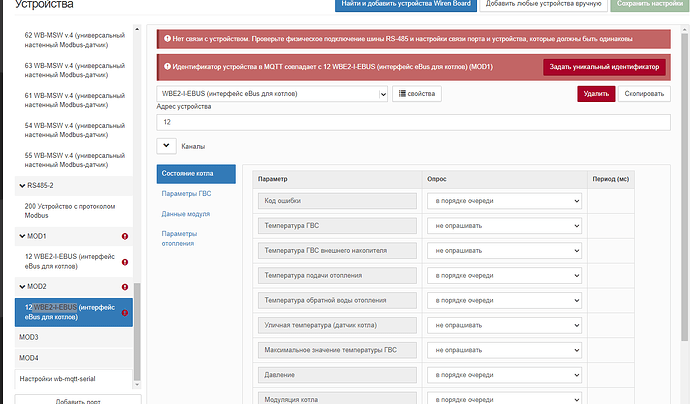Click the Адрес устройства input field
Viewport: 690px width, 404px height.
pos(413,122)
